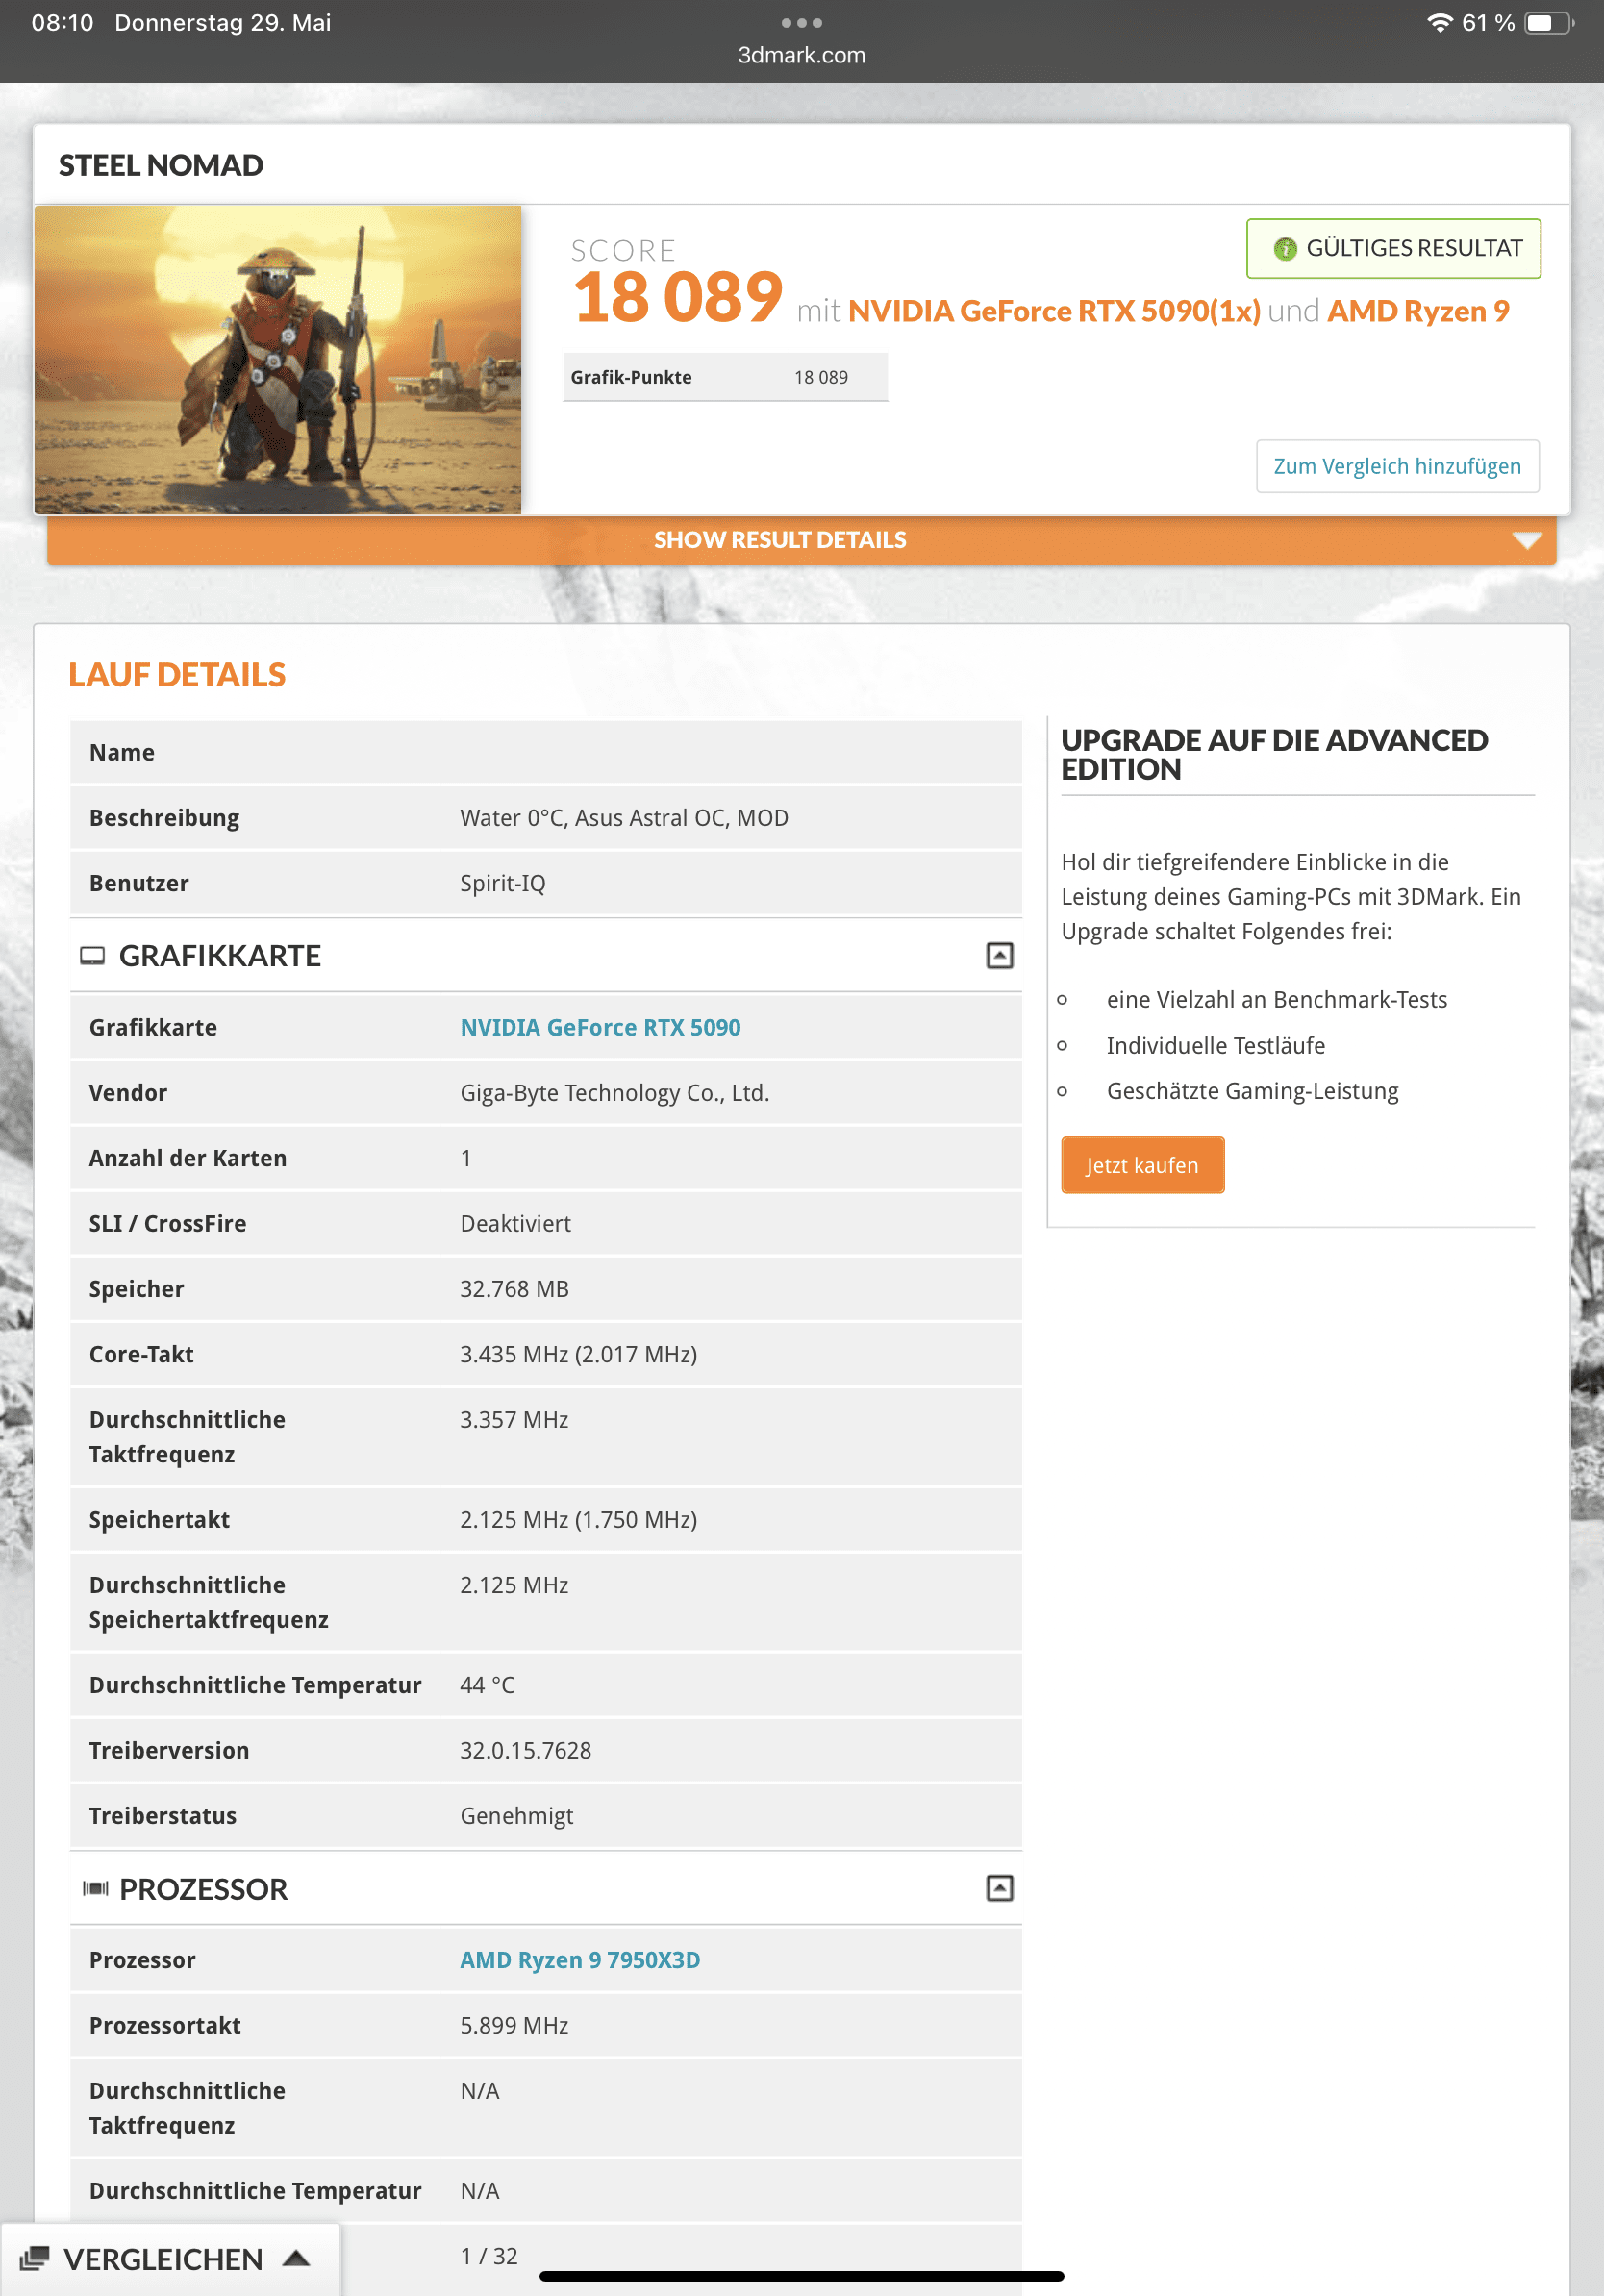Viewport: 1604px width, 2296px height.
Task: Click the compare stack icon
Action: coord(35,2258)
